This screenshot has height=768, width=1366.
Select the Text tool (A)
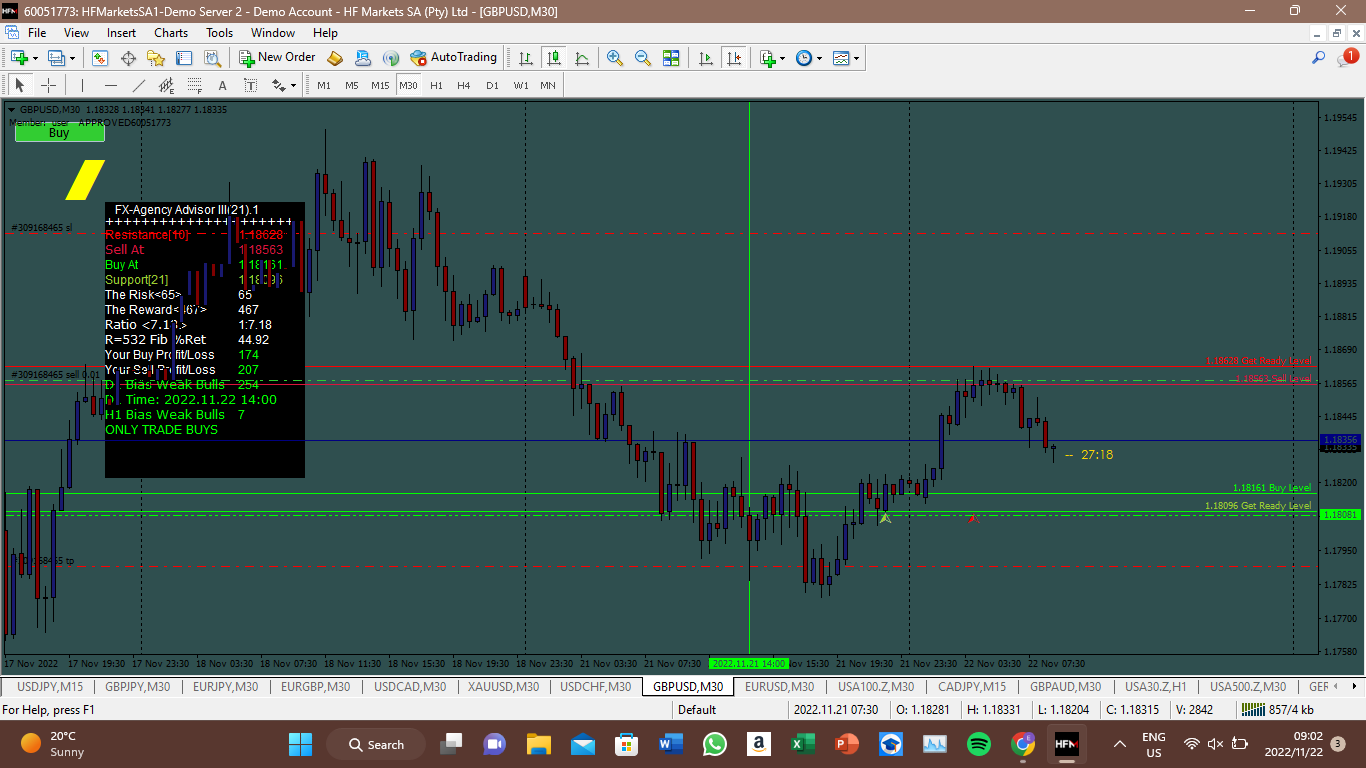[222, 85]
